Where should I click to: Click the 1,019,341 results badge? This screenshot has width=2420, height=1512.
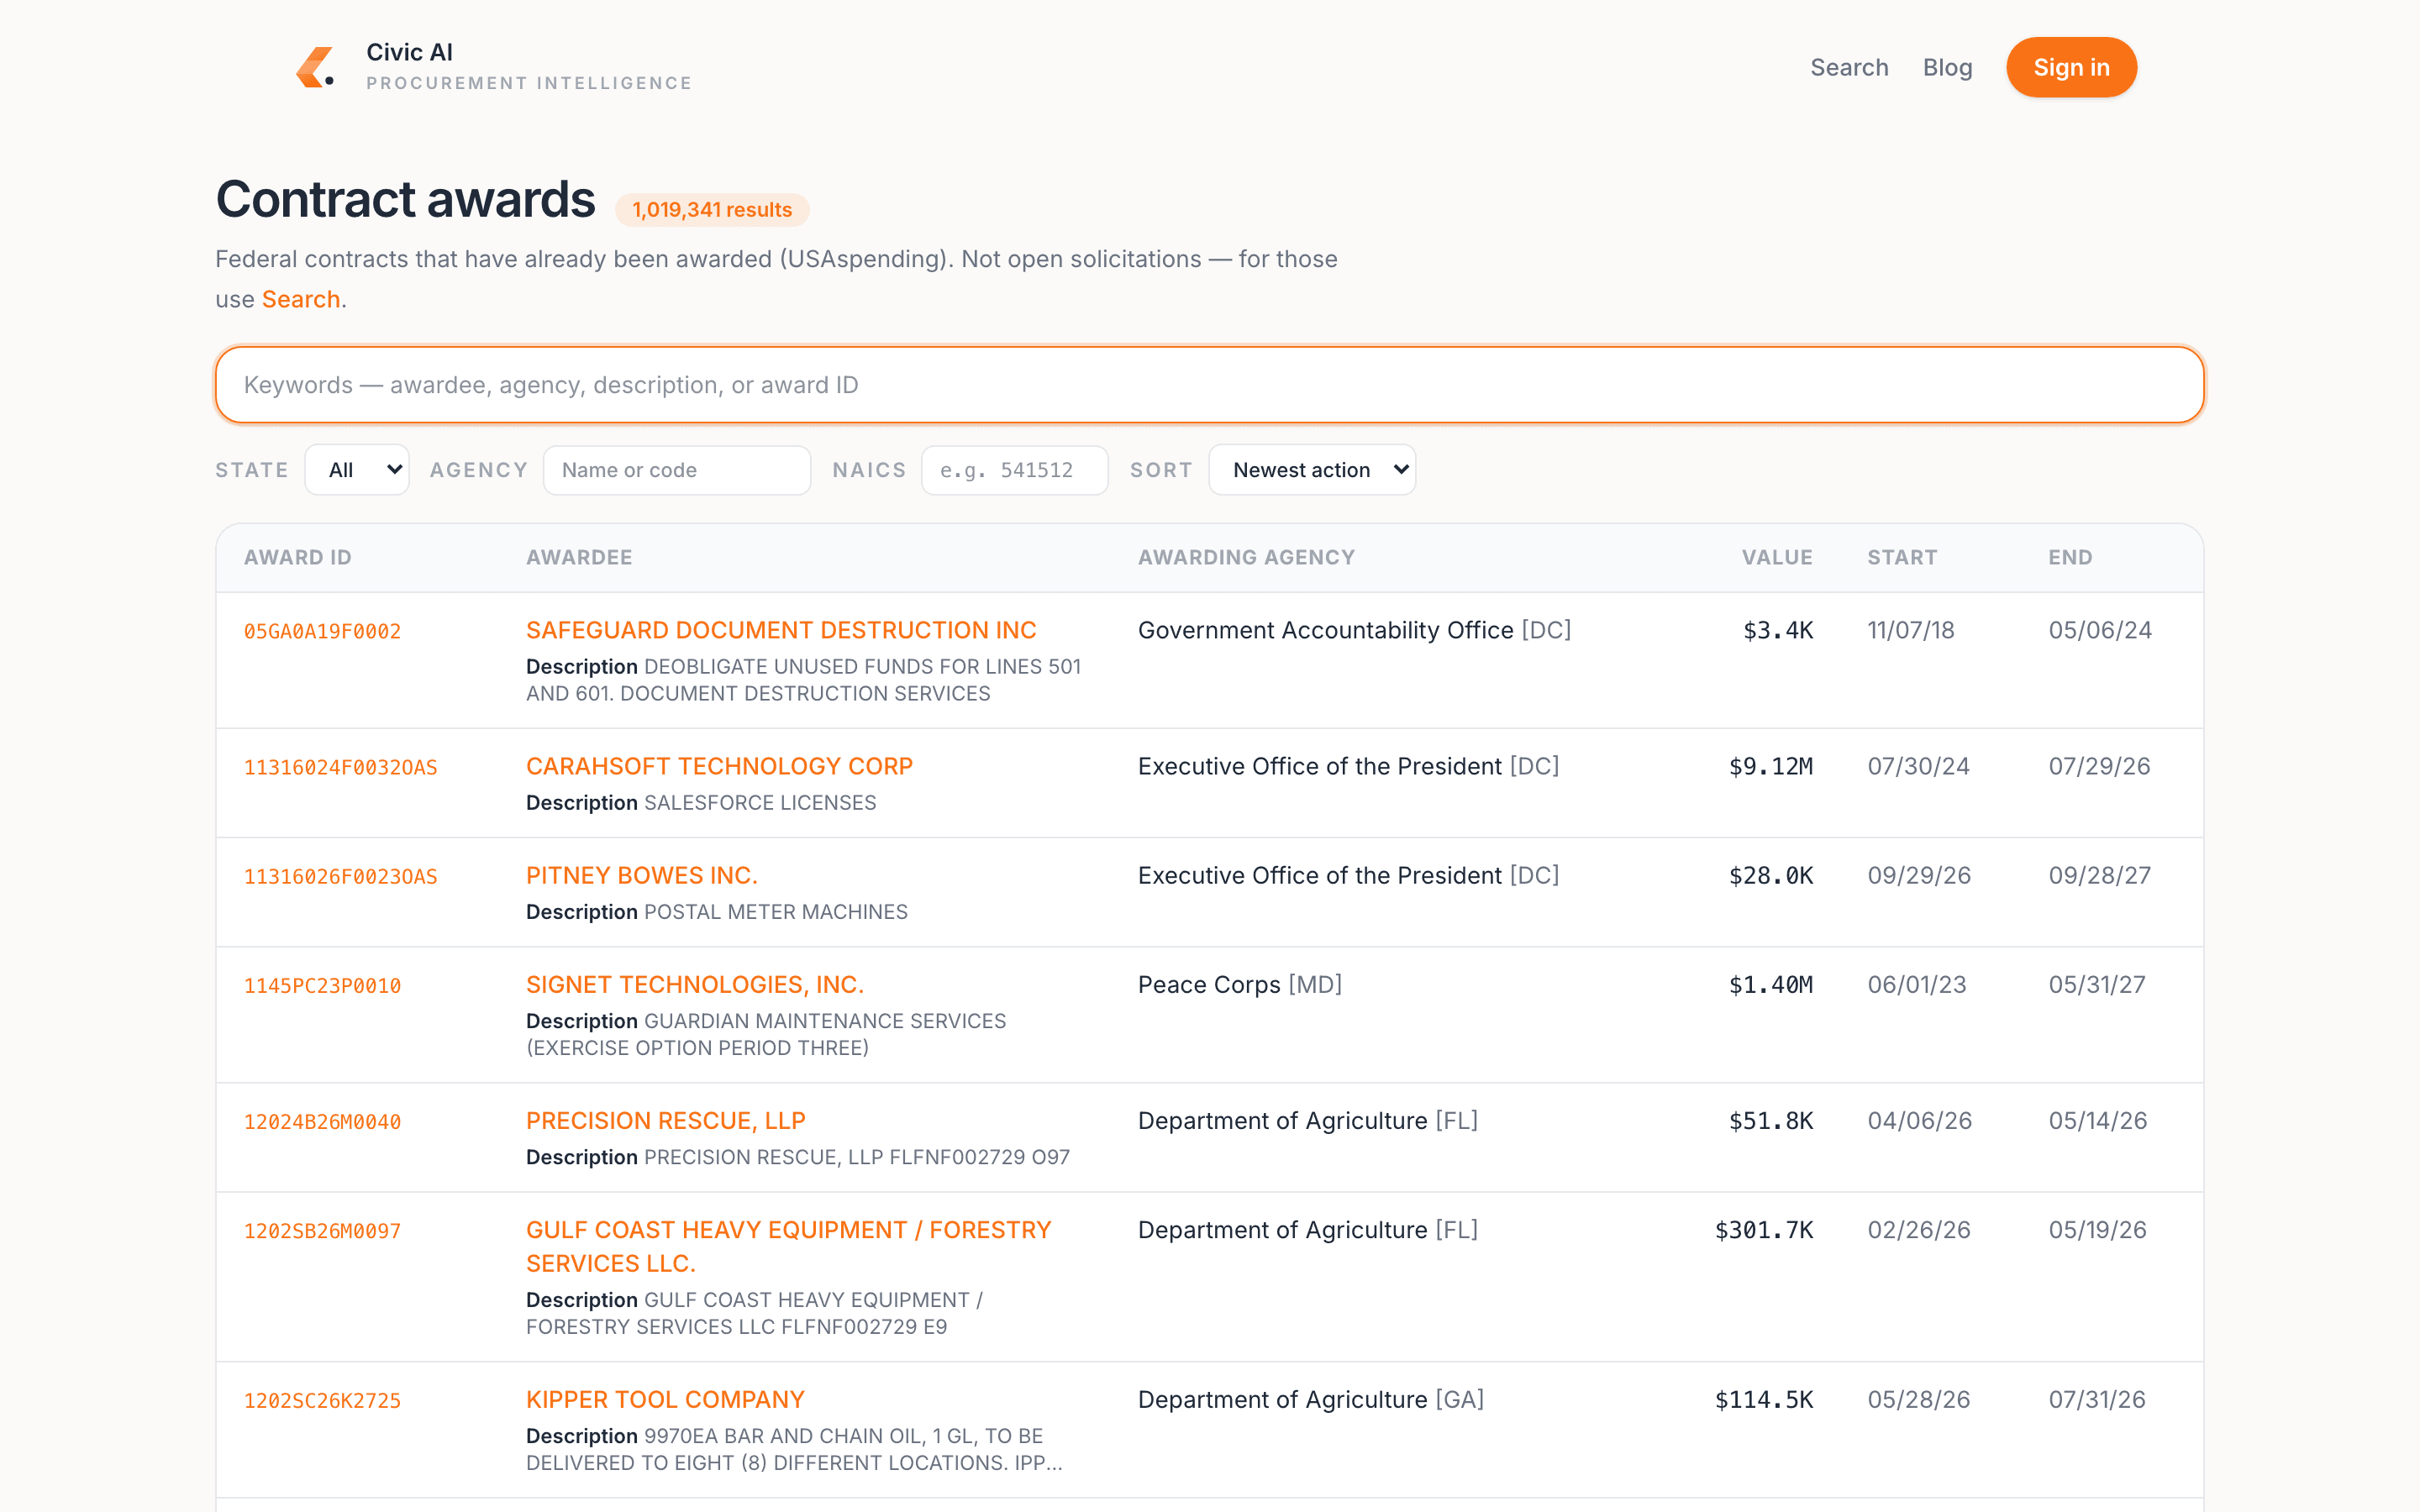pyautogui.click(x=711, y=210)
